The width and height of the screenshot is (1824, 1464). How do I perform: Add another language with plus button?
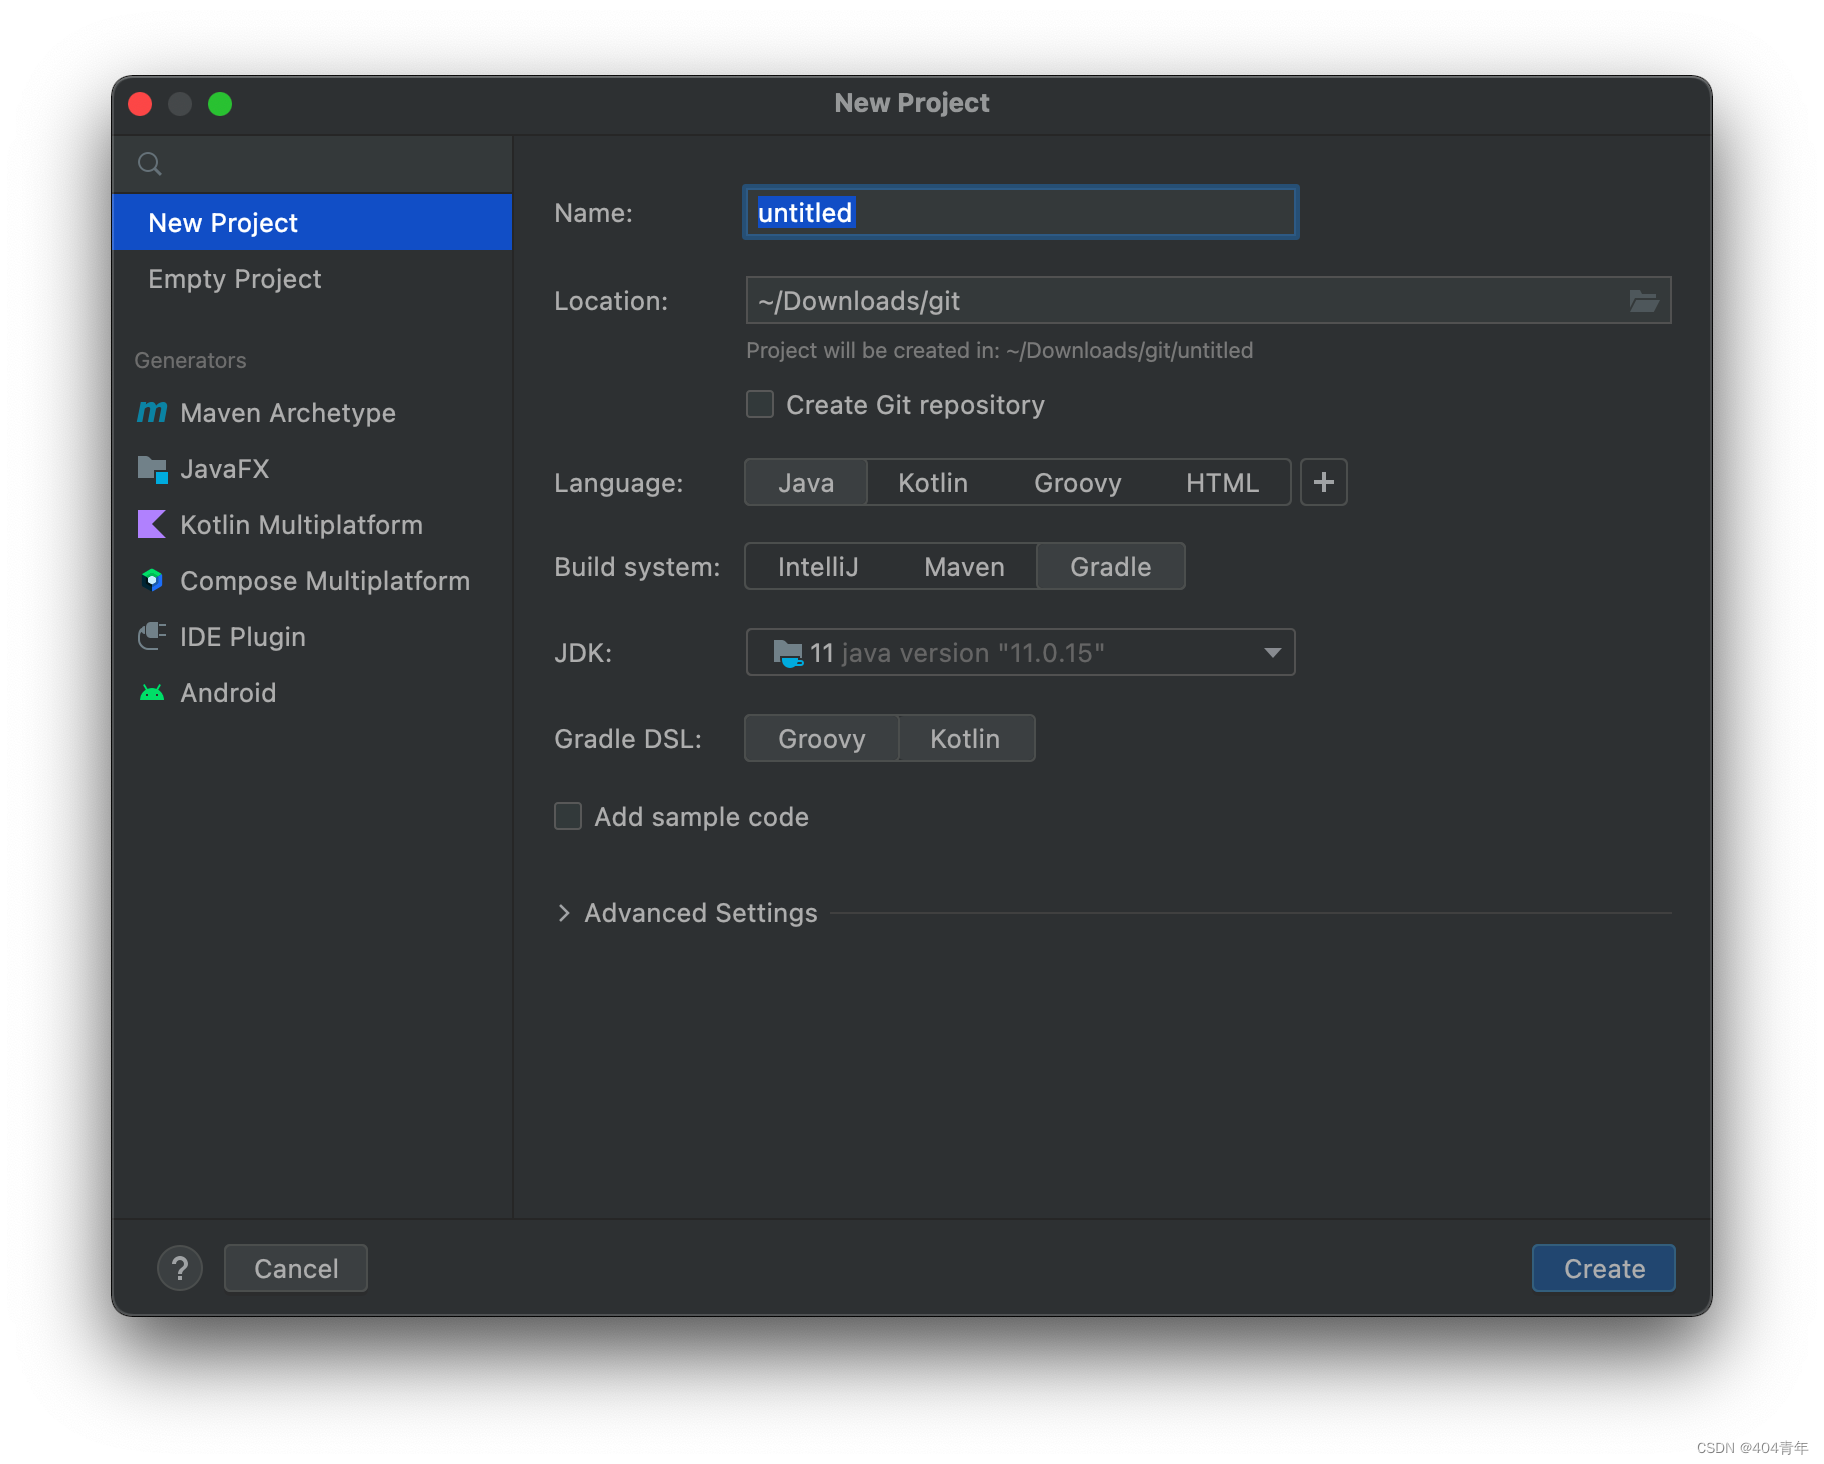coord(1323,483)
